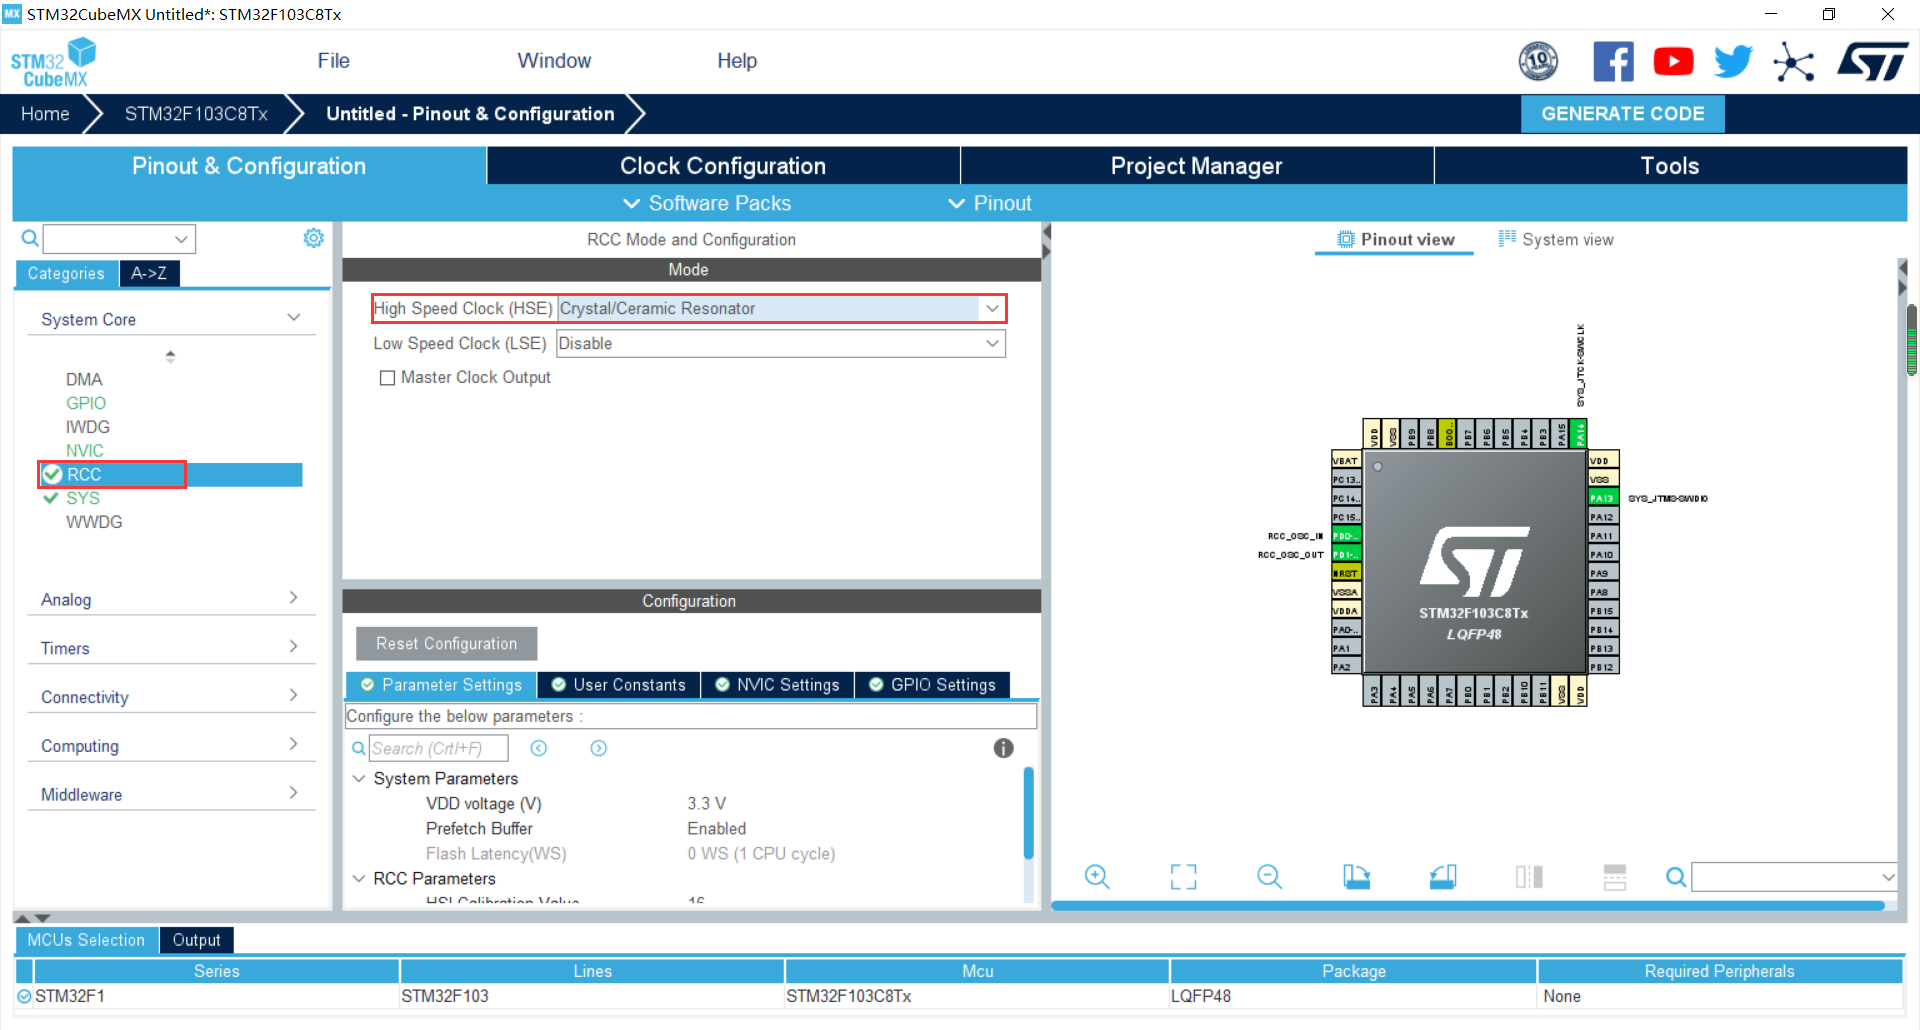The image size is (1920, 1030).
Task: Click the Reset Configuration button
Action: pos(446,643)
